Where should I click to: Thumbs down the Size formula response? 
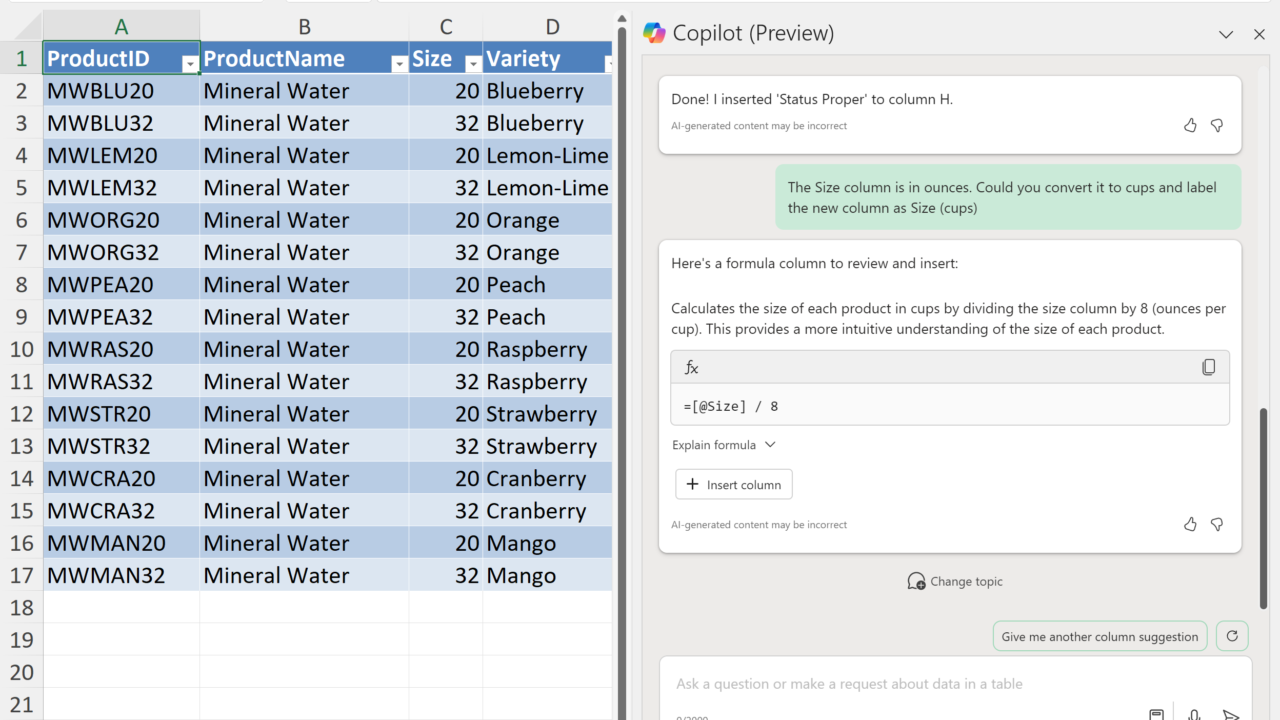[1217, 524]
